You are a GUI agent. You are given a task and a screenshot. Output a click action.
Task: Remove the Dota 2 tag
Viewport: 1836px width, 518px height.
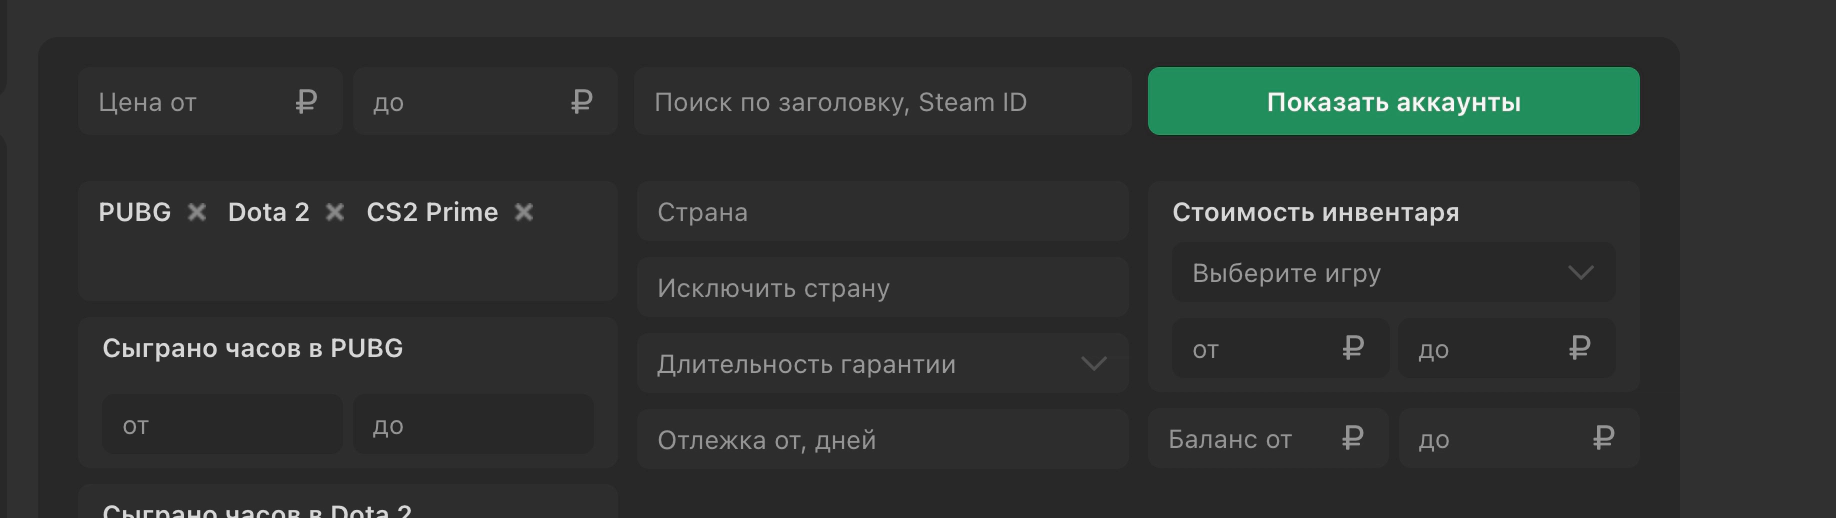tap(335, 212)
